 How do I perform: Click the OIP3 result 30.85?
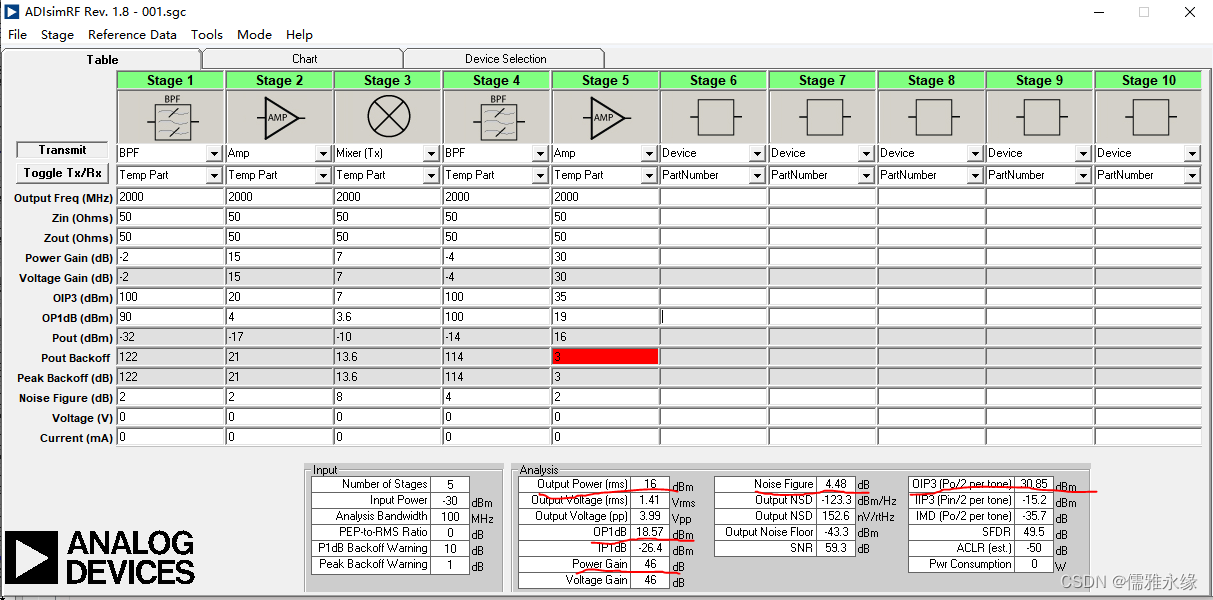pos(1034,484)
